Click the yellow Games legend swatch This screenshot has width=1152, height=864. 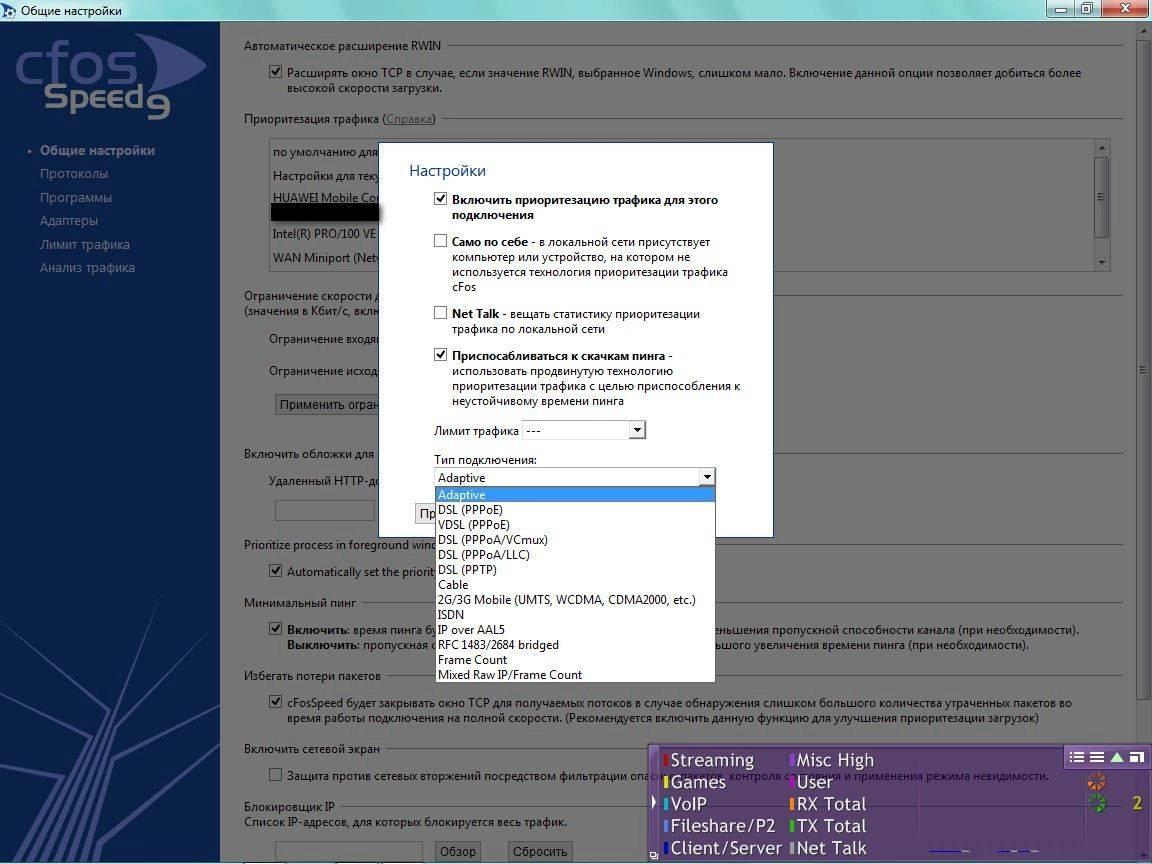pyautogui.click(x=666, y=782)
